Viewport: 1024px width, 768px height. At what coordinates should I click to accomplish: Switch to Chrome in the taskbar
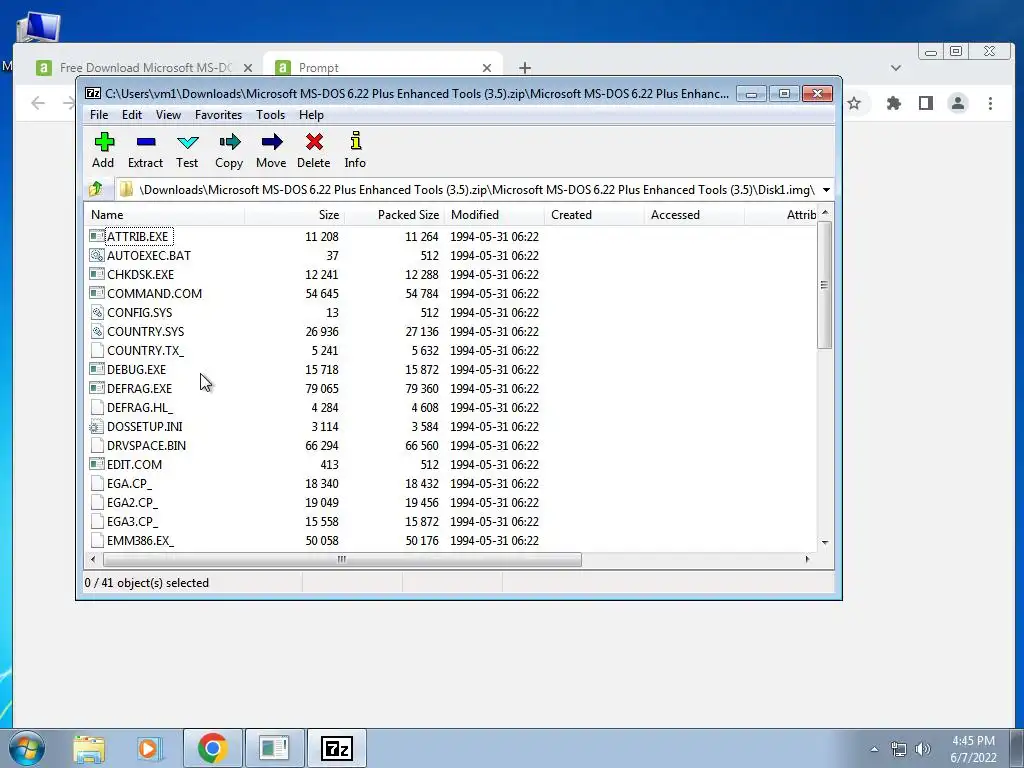tap(212, 748)
